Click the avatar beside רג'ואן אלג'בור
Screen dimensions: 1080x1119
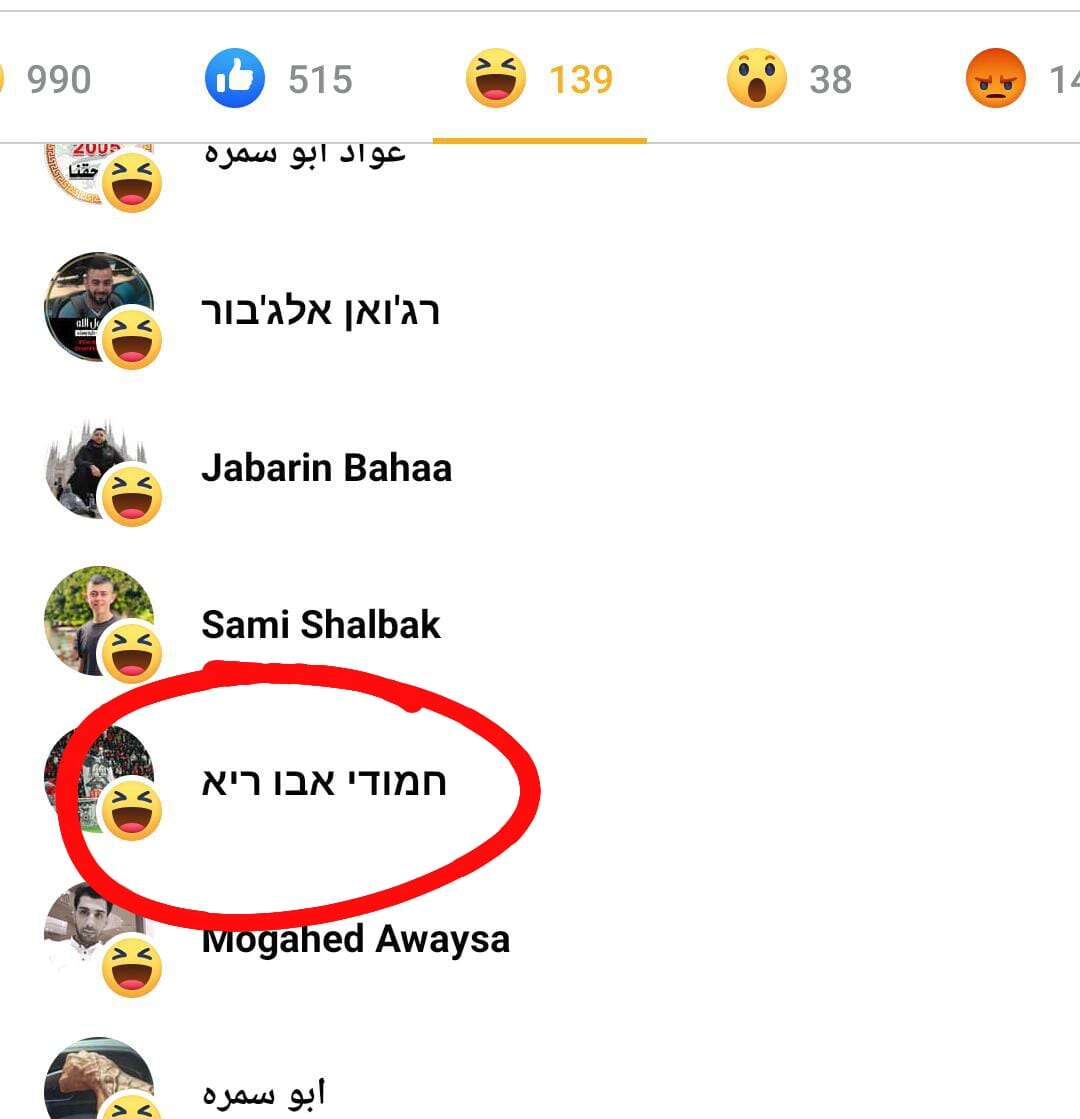pos(99,307)
